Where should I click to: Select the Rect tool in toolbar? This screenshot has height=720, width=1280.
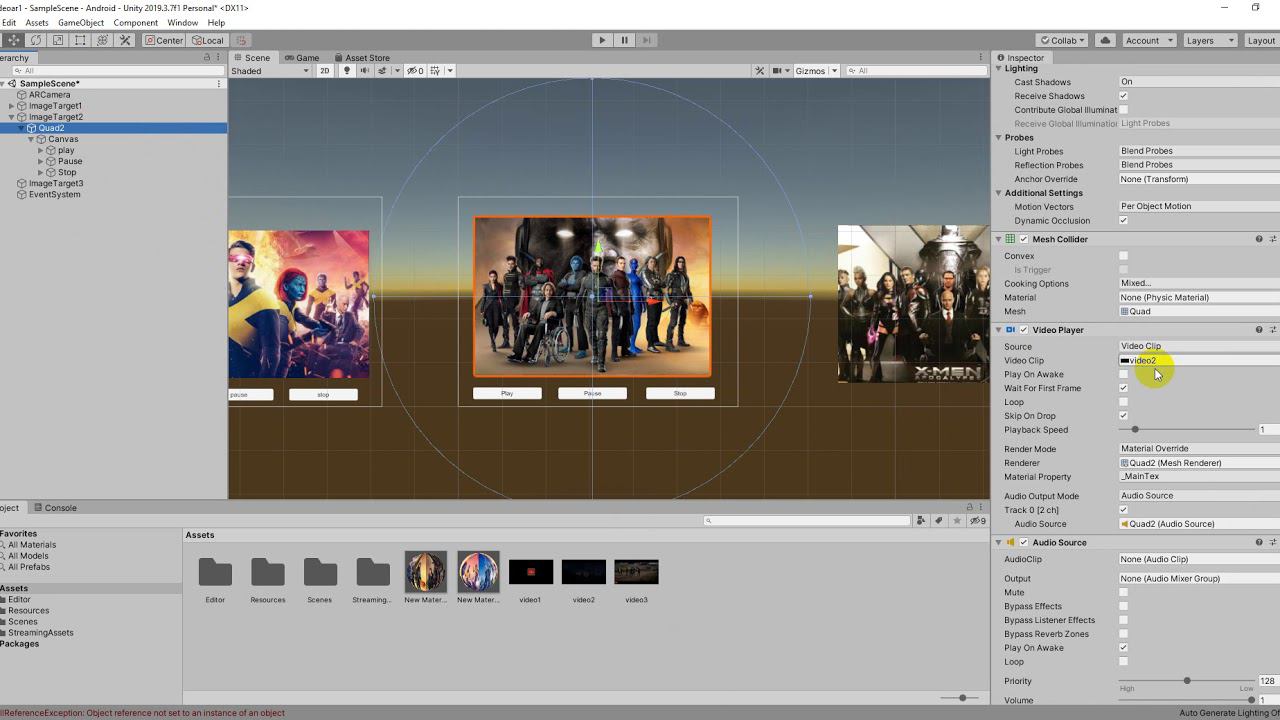(80, 40)
